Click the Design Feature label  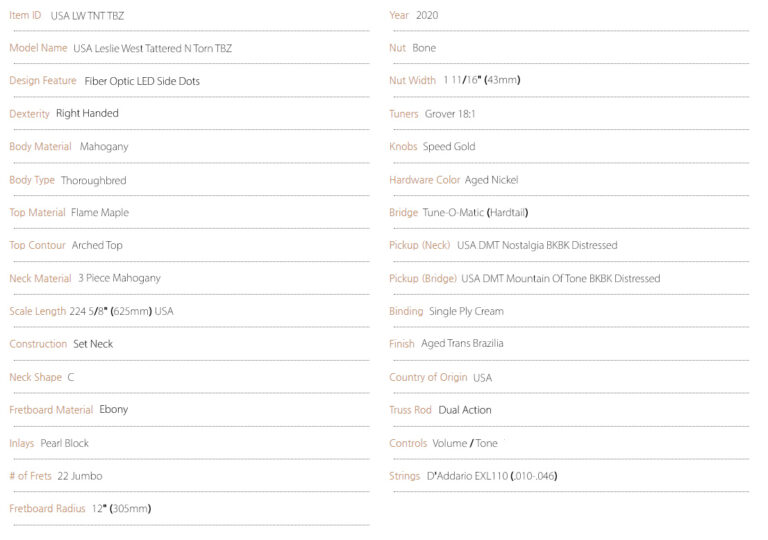pos(43,80)
